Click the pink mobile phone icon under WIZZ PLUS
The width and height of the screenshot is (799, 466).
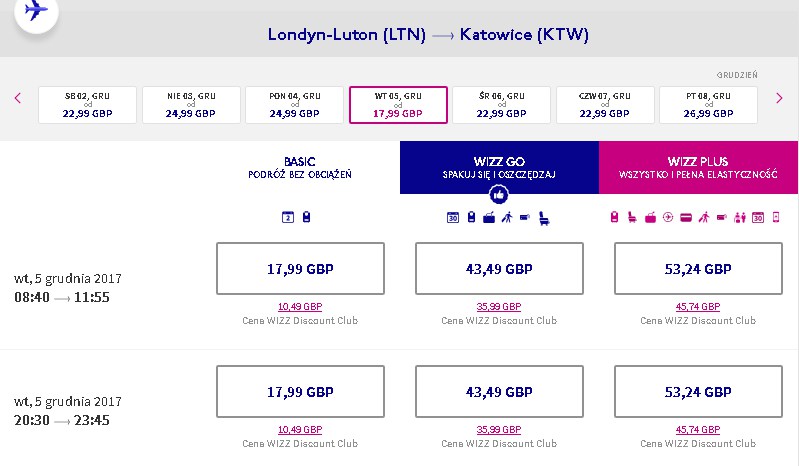[776, 217]
